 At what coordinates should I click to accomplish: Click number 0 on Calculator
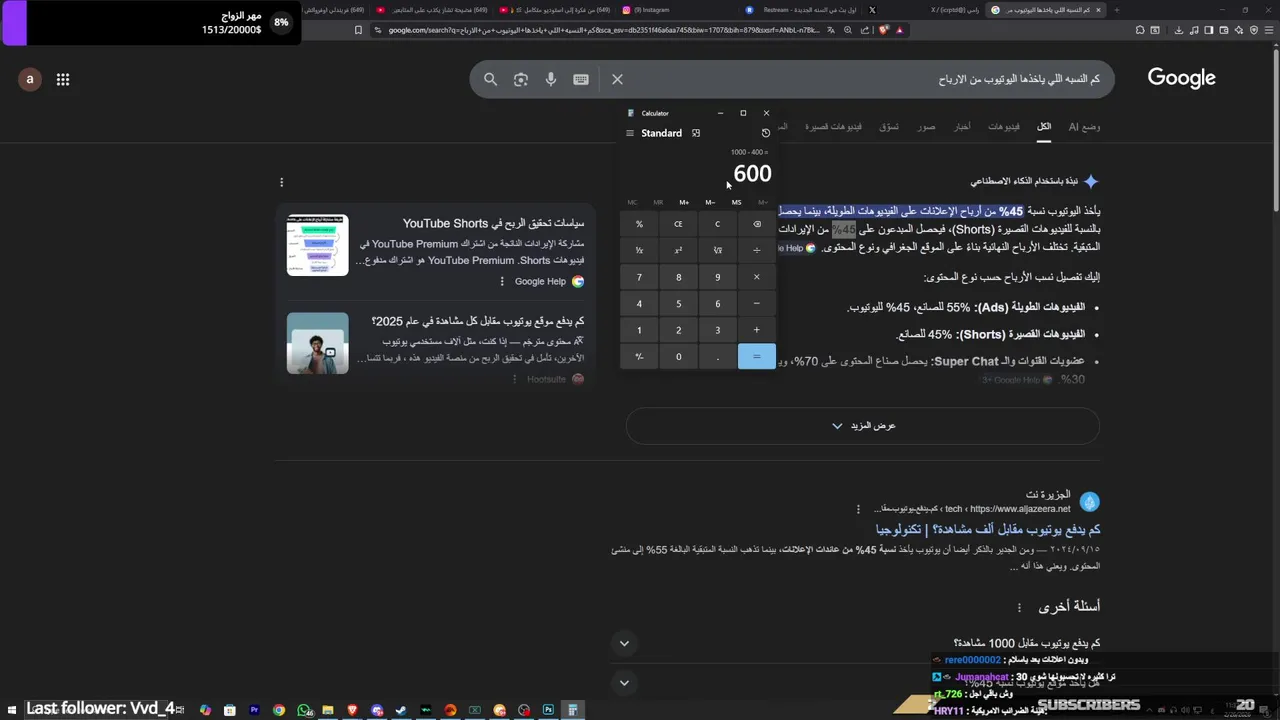point(678,356)
